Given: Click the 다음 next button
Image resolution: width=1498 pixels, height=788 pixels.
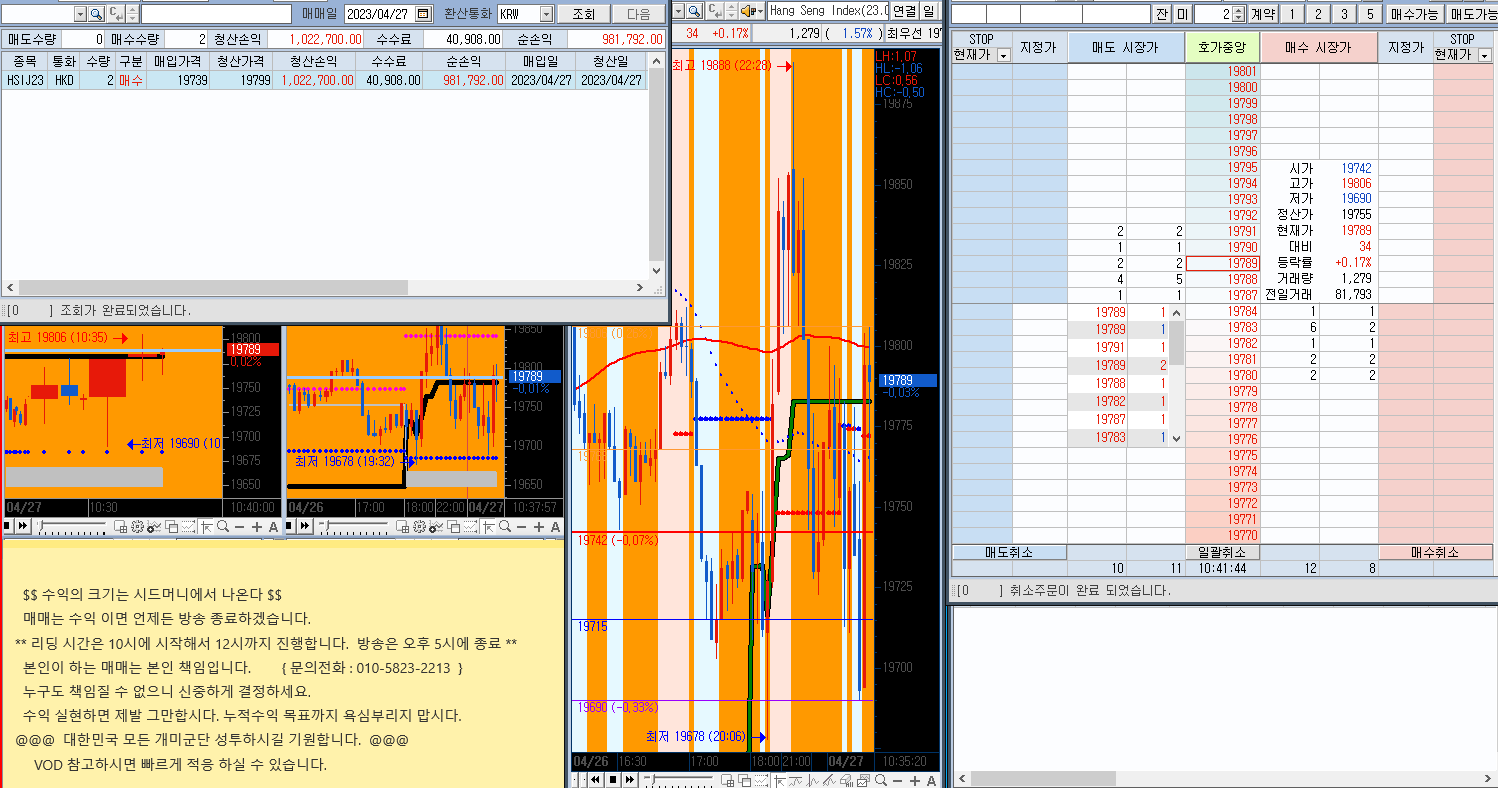Looking at the screenshot, I should [638, 14].
